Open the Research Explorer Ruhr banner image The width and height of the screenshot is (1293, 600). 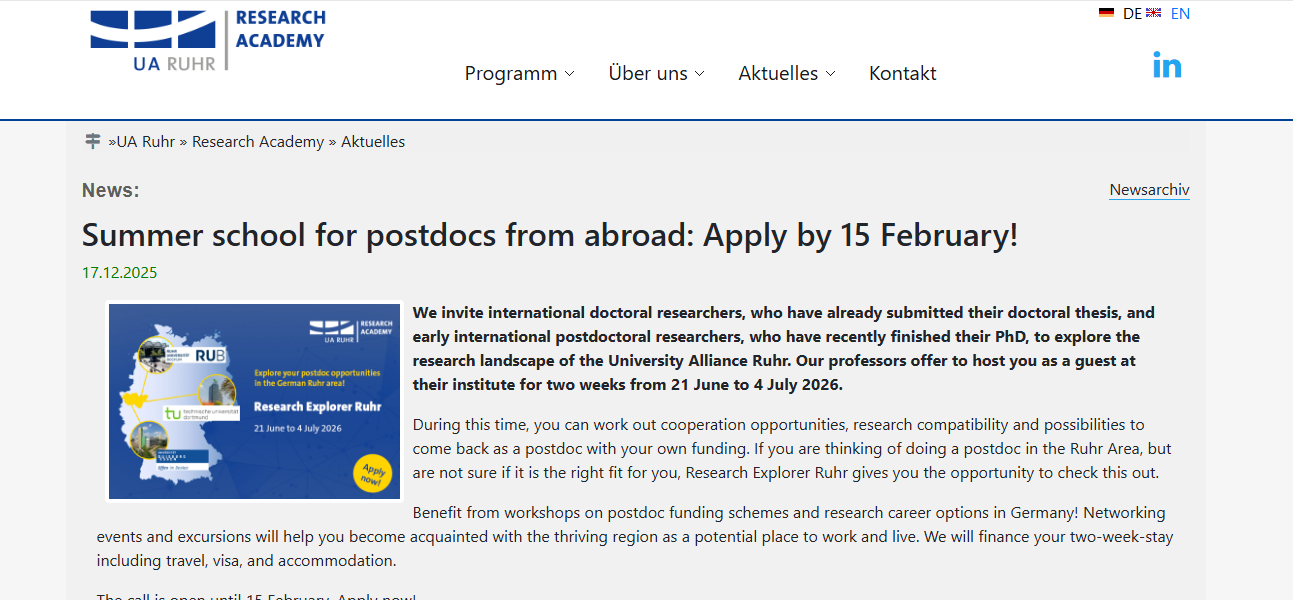coord(254,400)
